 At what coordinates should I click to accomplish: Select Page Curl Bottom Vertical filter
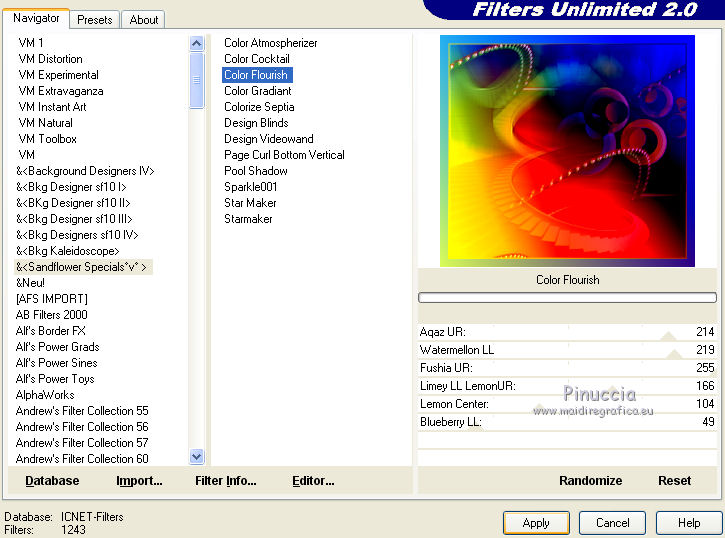point(284,155)
